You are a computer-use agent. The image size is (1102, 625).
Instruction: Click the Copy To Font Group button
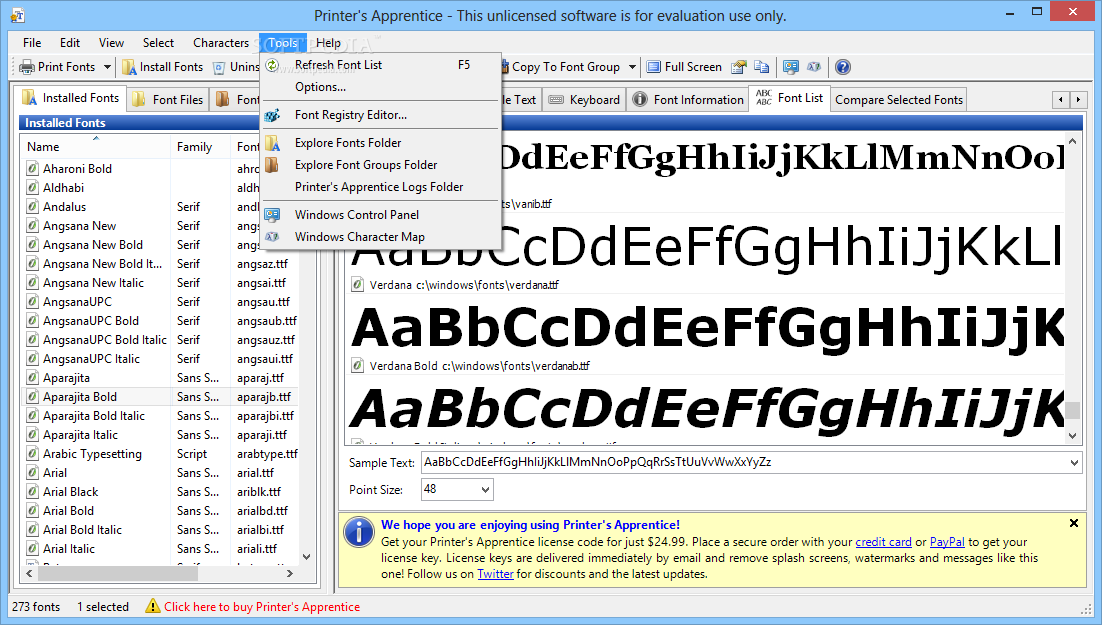point(561,67)
